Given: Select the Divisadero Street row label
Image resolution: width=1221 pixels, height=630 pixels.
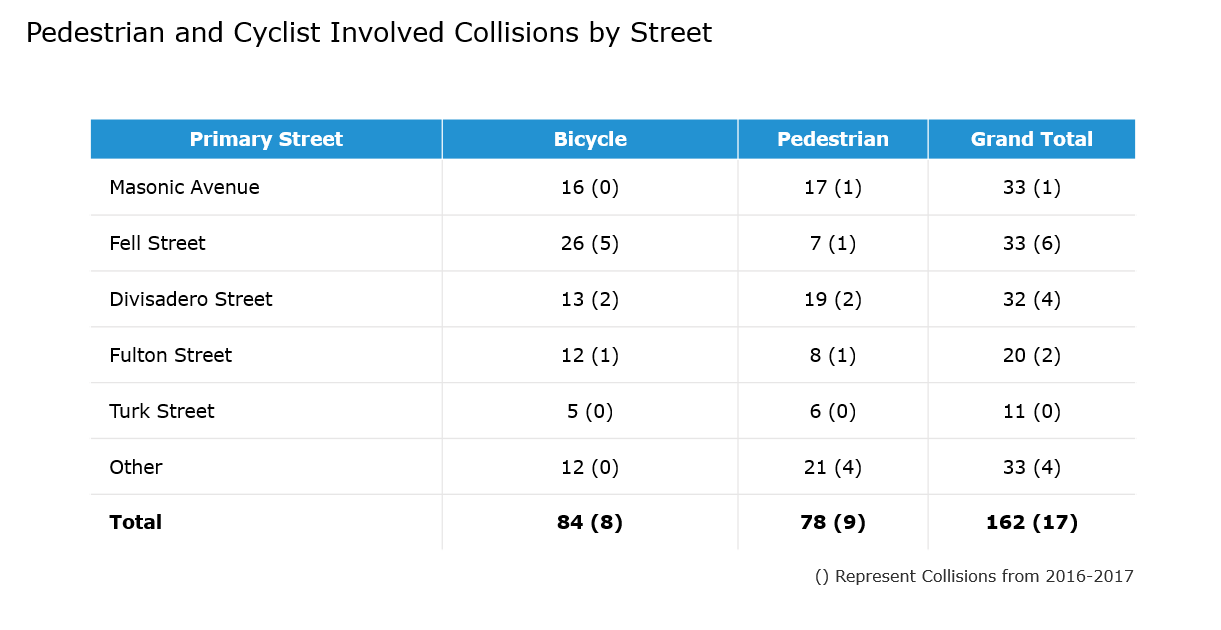Looking at the screenshot, I should [x=190, y=299].
